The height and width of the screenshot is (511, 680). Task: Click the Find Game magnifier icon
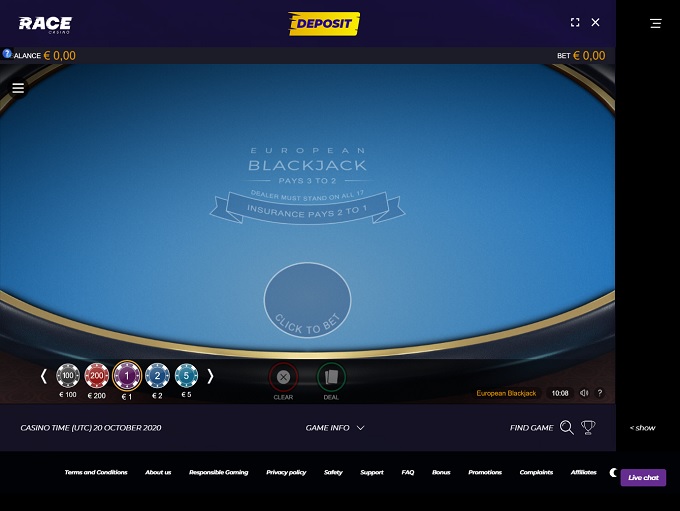coord(566,427)
